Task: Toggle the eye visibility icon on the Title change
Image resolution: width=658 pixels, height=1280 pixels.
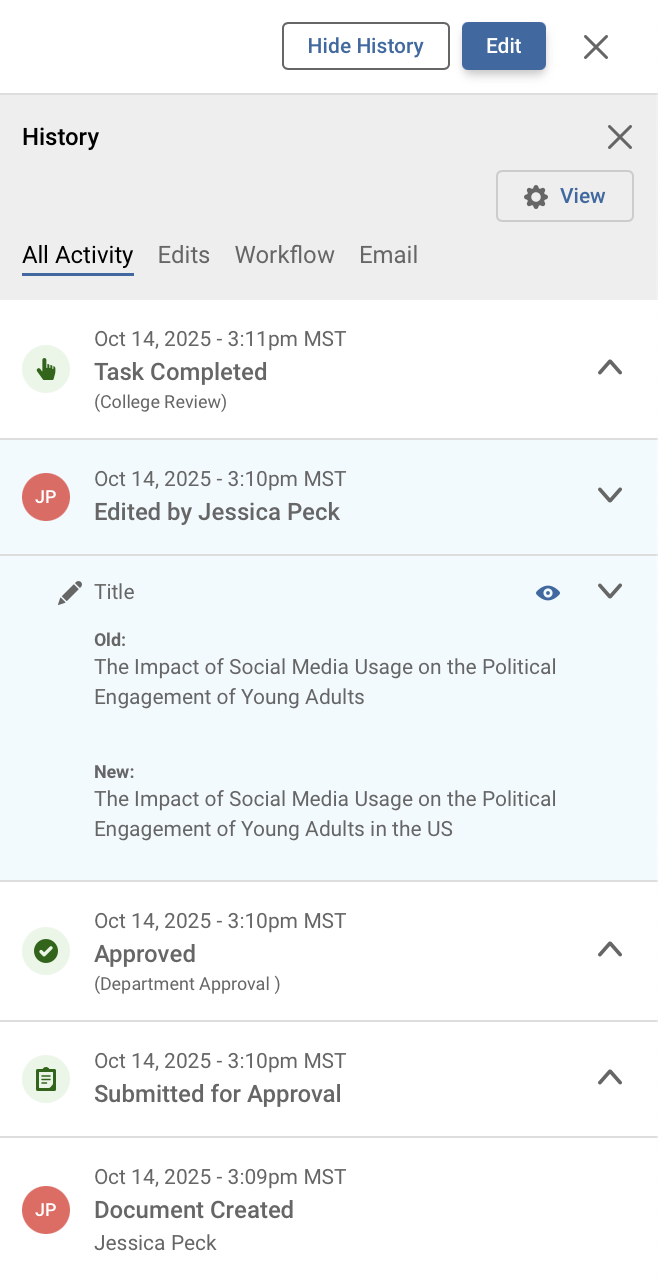Action: tap(547, 592)
